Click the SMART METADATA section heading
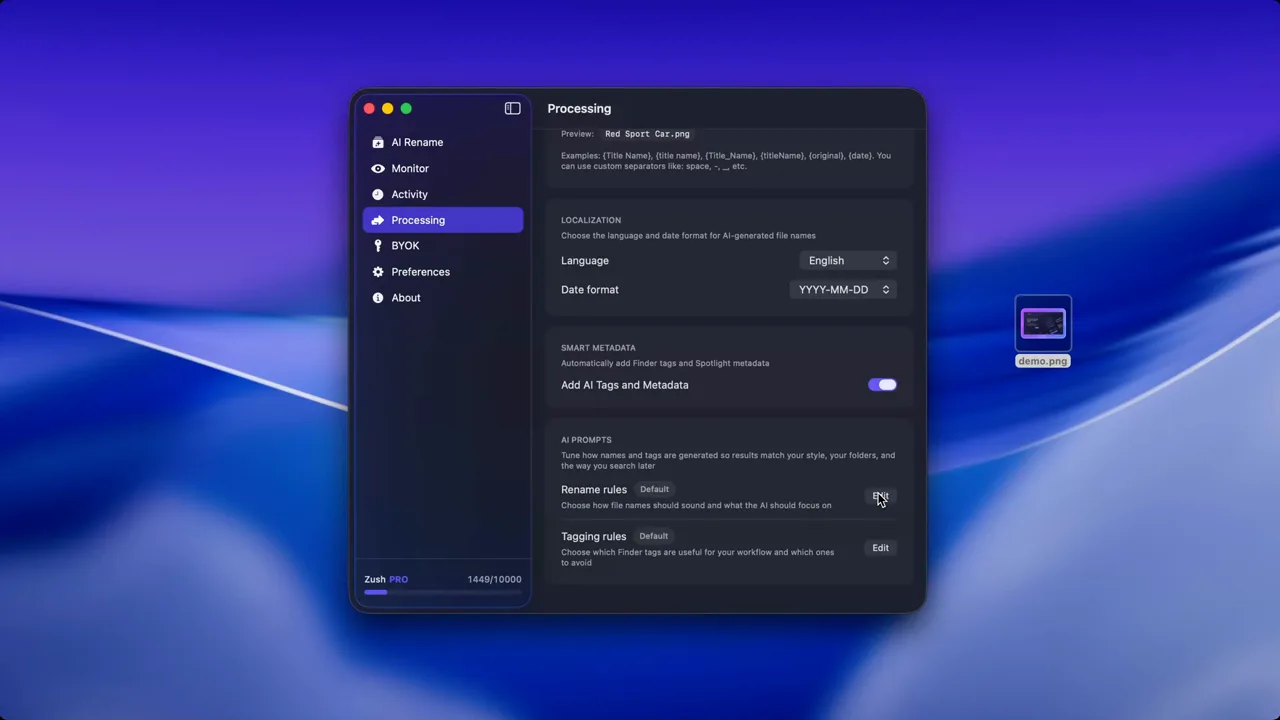 coord(598,348)
